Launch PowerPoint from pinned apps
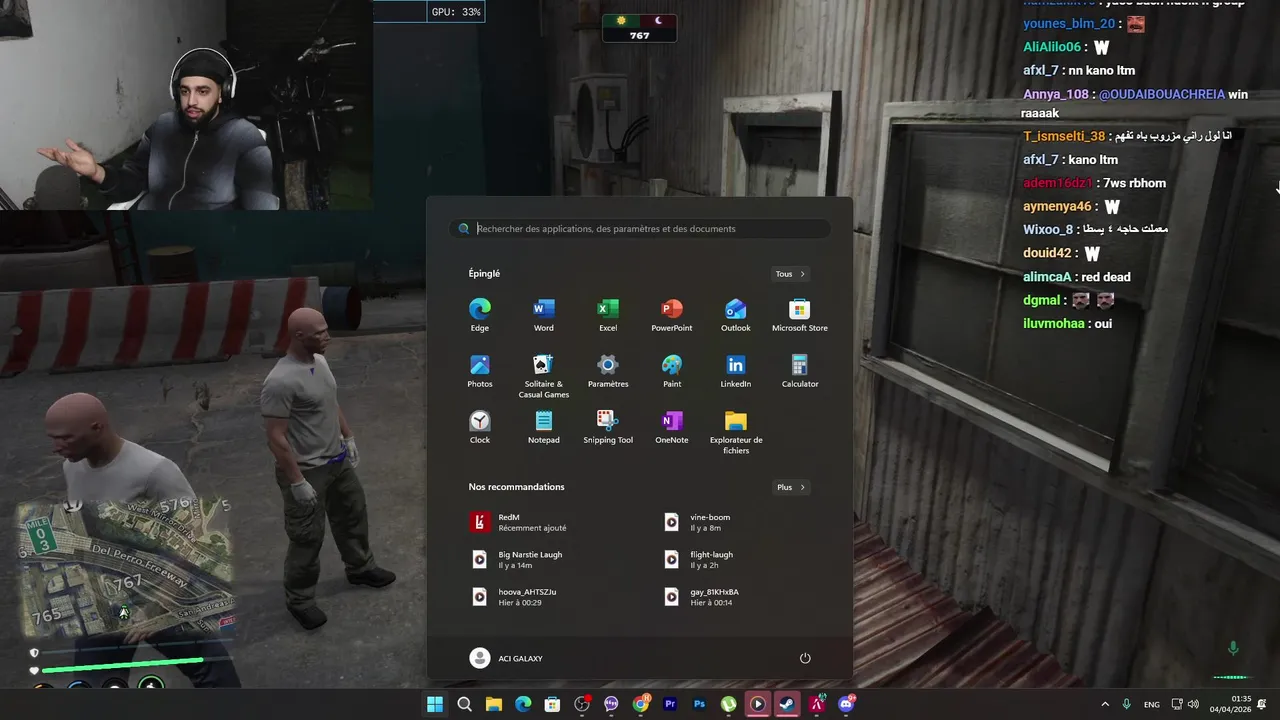Viewport: 1280px width, 720px height. point(672,315)
